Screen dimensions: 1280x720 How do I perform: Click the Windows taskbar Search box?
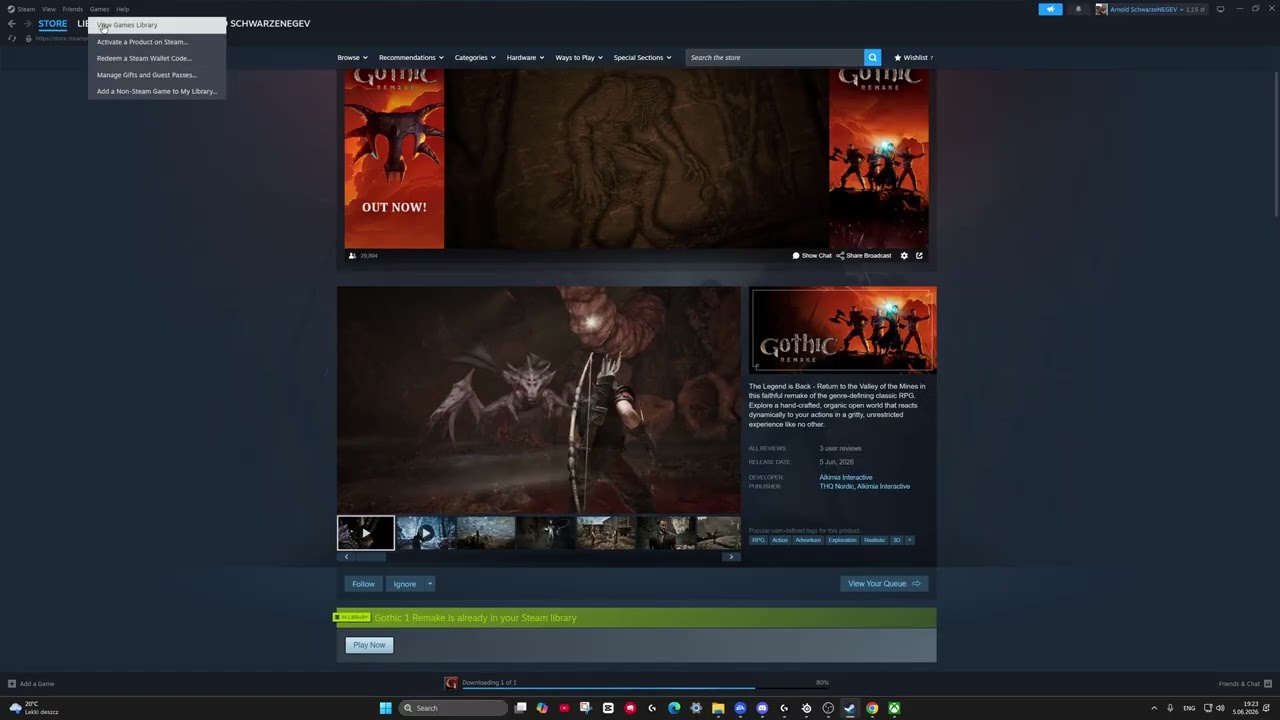click(453, 708)
